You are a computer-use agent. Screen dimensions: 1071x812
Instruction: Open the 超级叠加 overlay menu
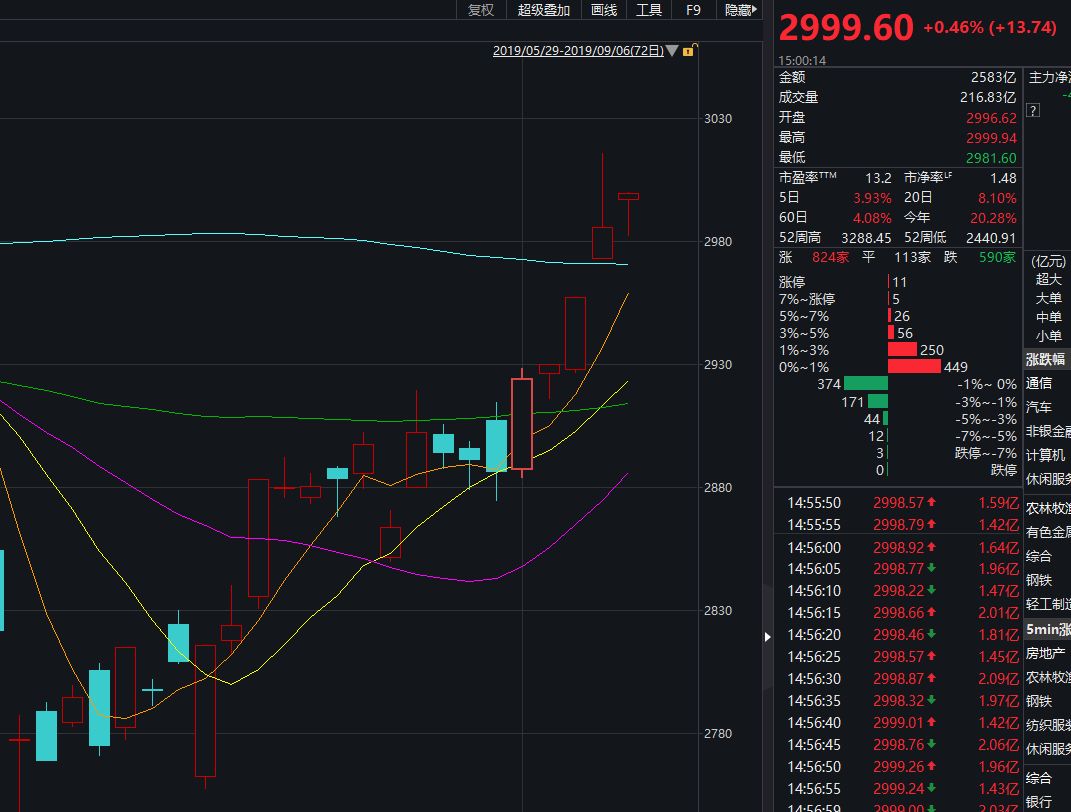[x=544, y=10]
